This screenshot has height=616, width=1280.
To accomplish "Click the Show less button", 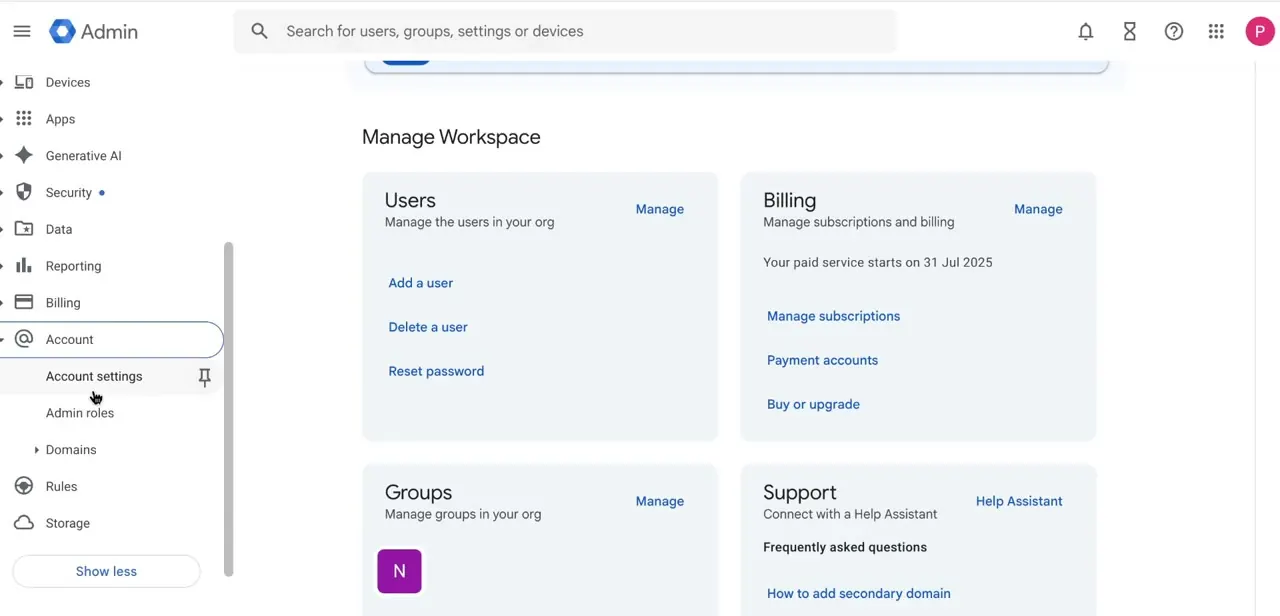I will coord(106,571).
